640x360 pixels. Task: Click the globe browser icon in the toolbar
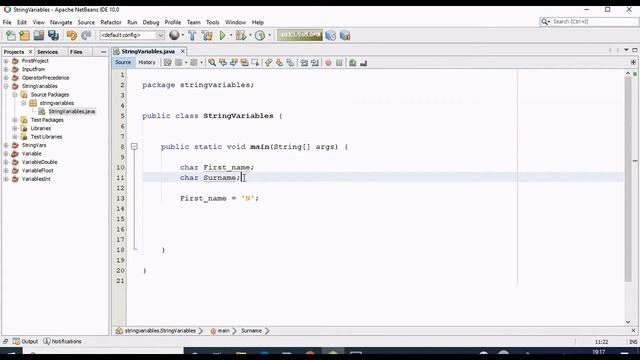point(174,36)
